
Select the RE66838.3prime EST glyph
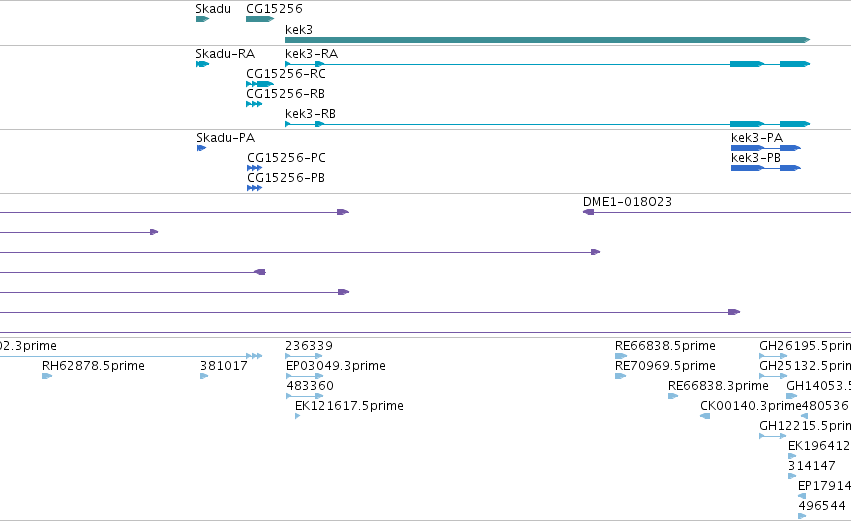click(673, 396)
